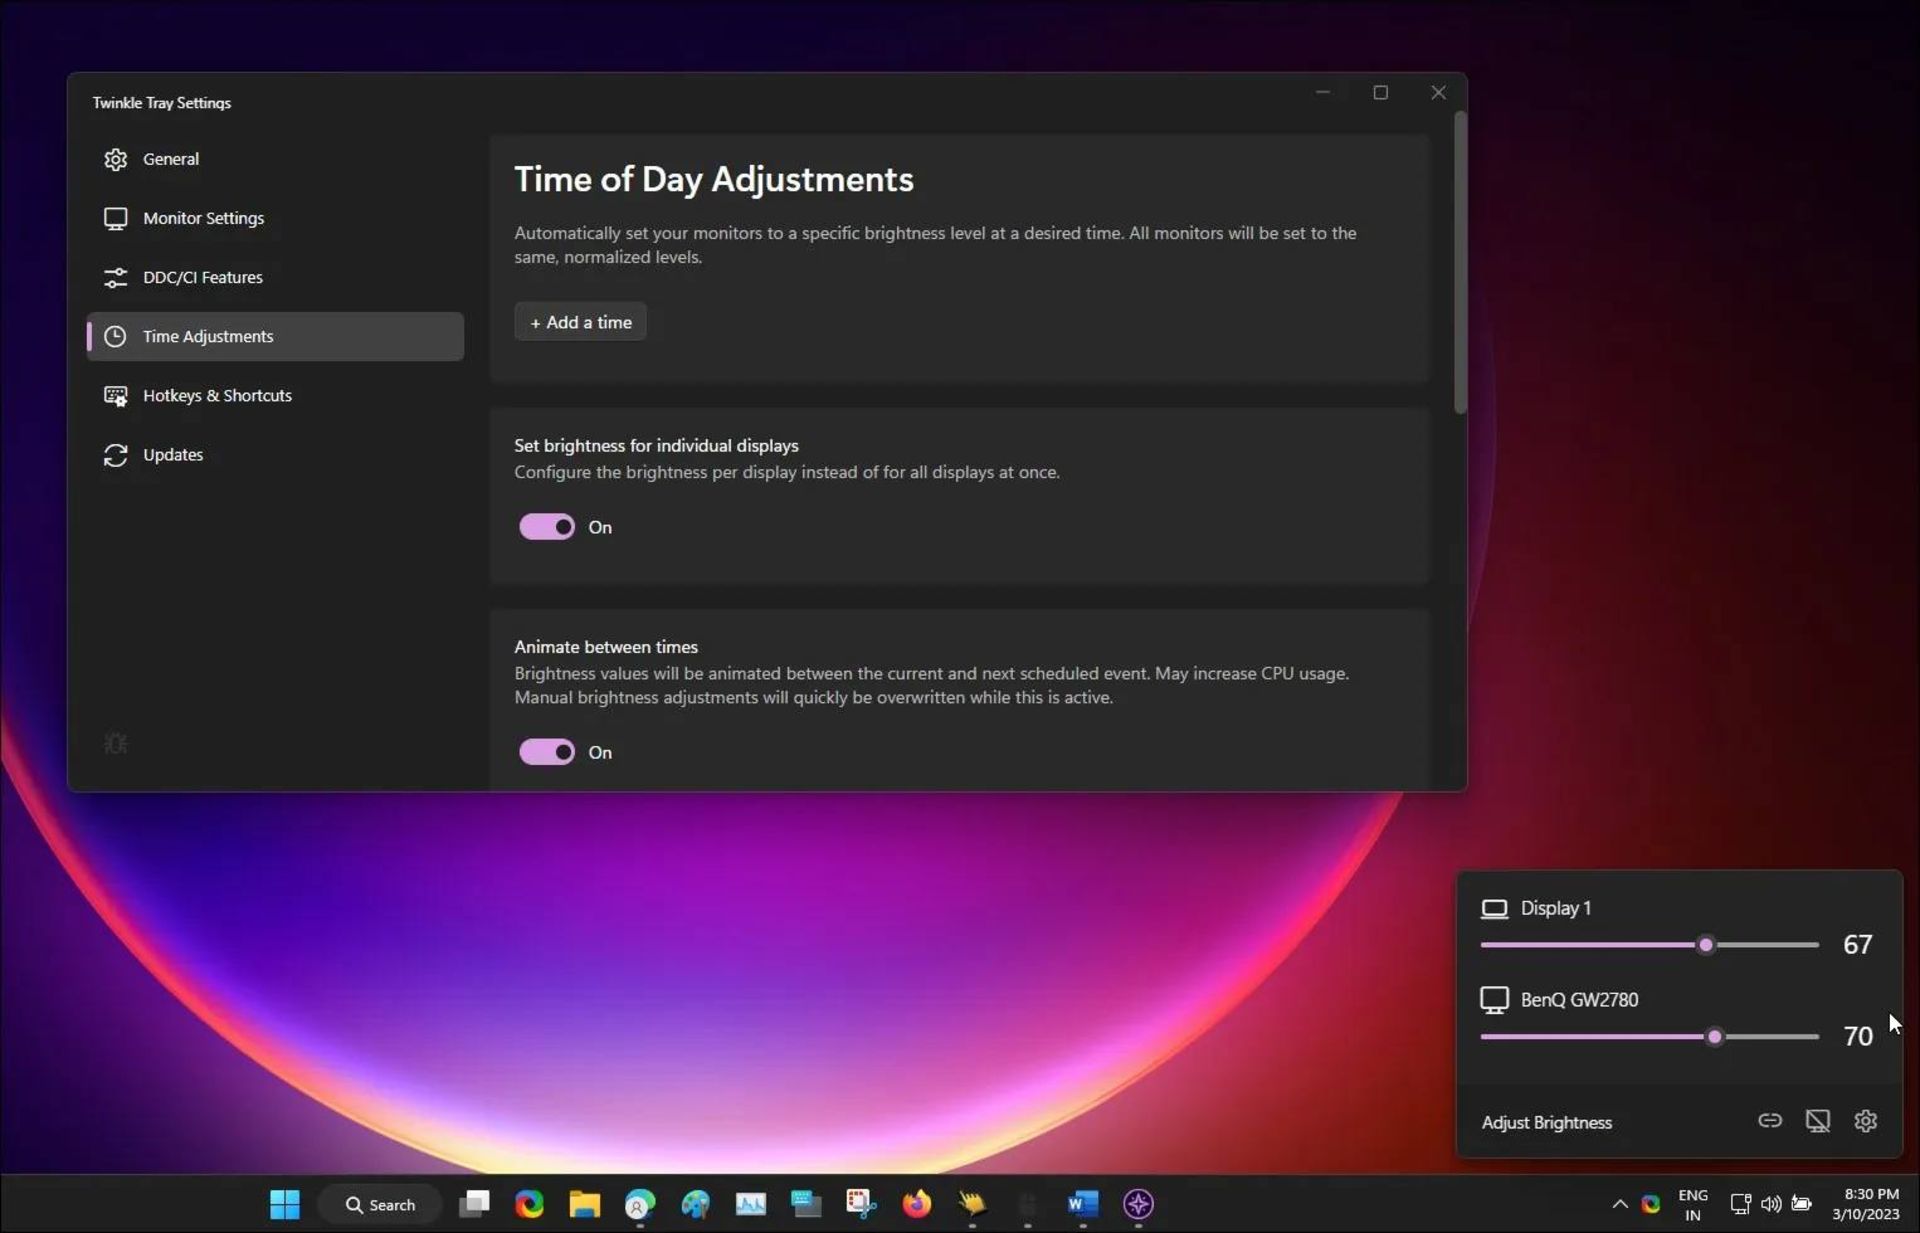Open File Explorer from taskbar
This screenshot has height=1233, width=1920.
pyautogui.click(x=584, y=1204)
